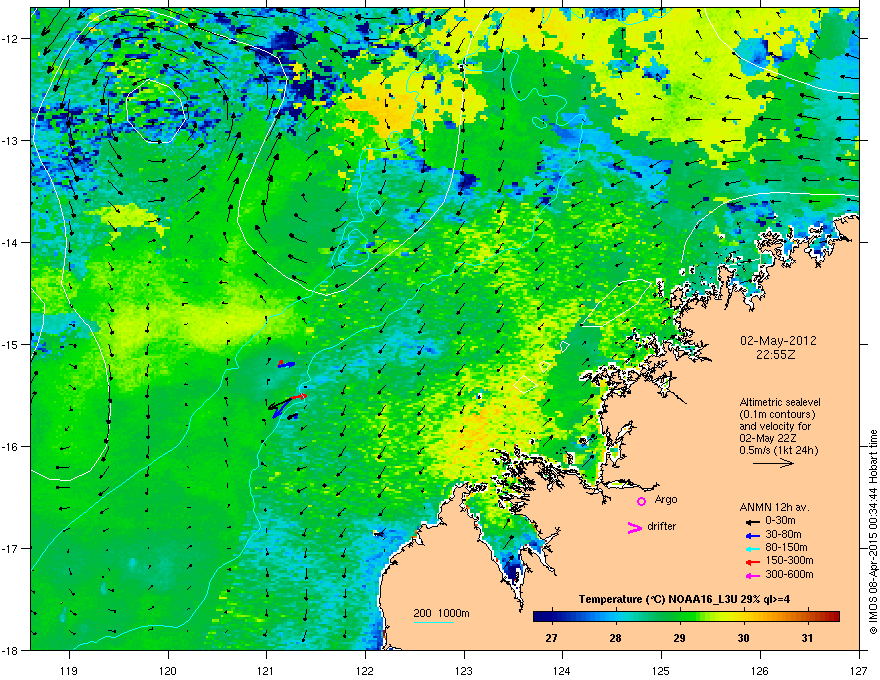This screenshot has height=680, width=880.
Task: Click the latitude axis label '-17'
Action: tap(10, 549)
